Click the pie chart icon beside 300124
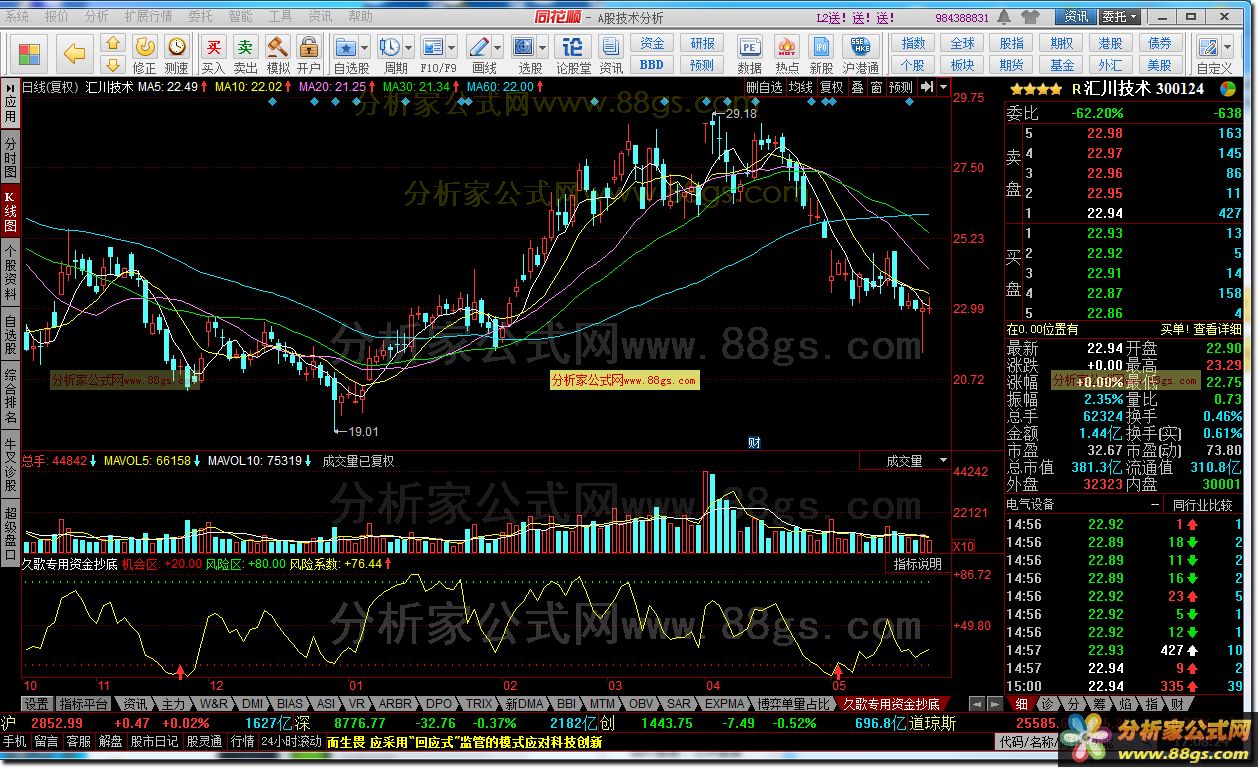Screen dimensions: 1260x769 pos(1227,87)
